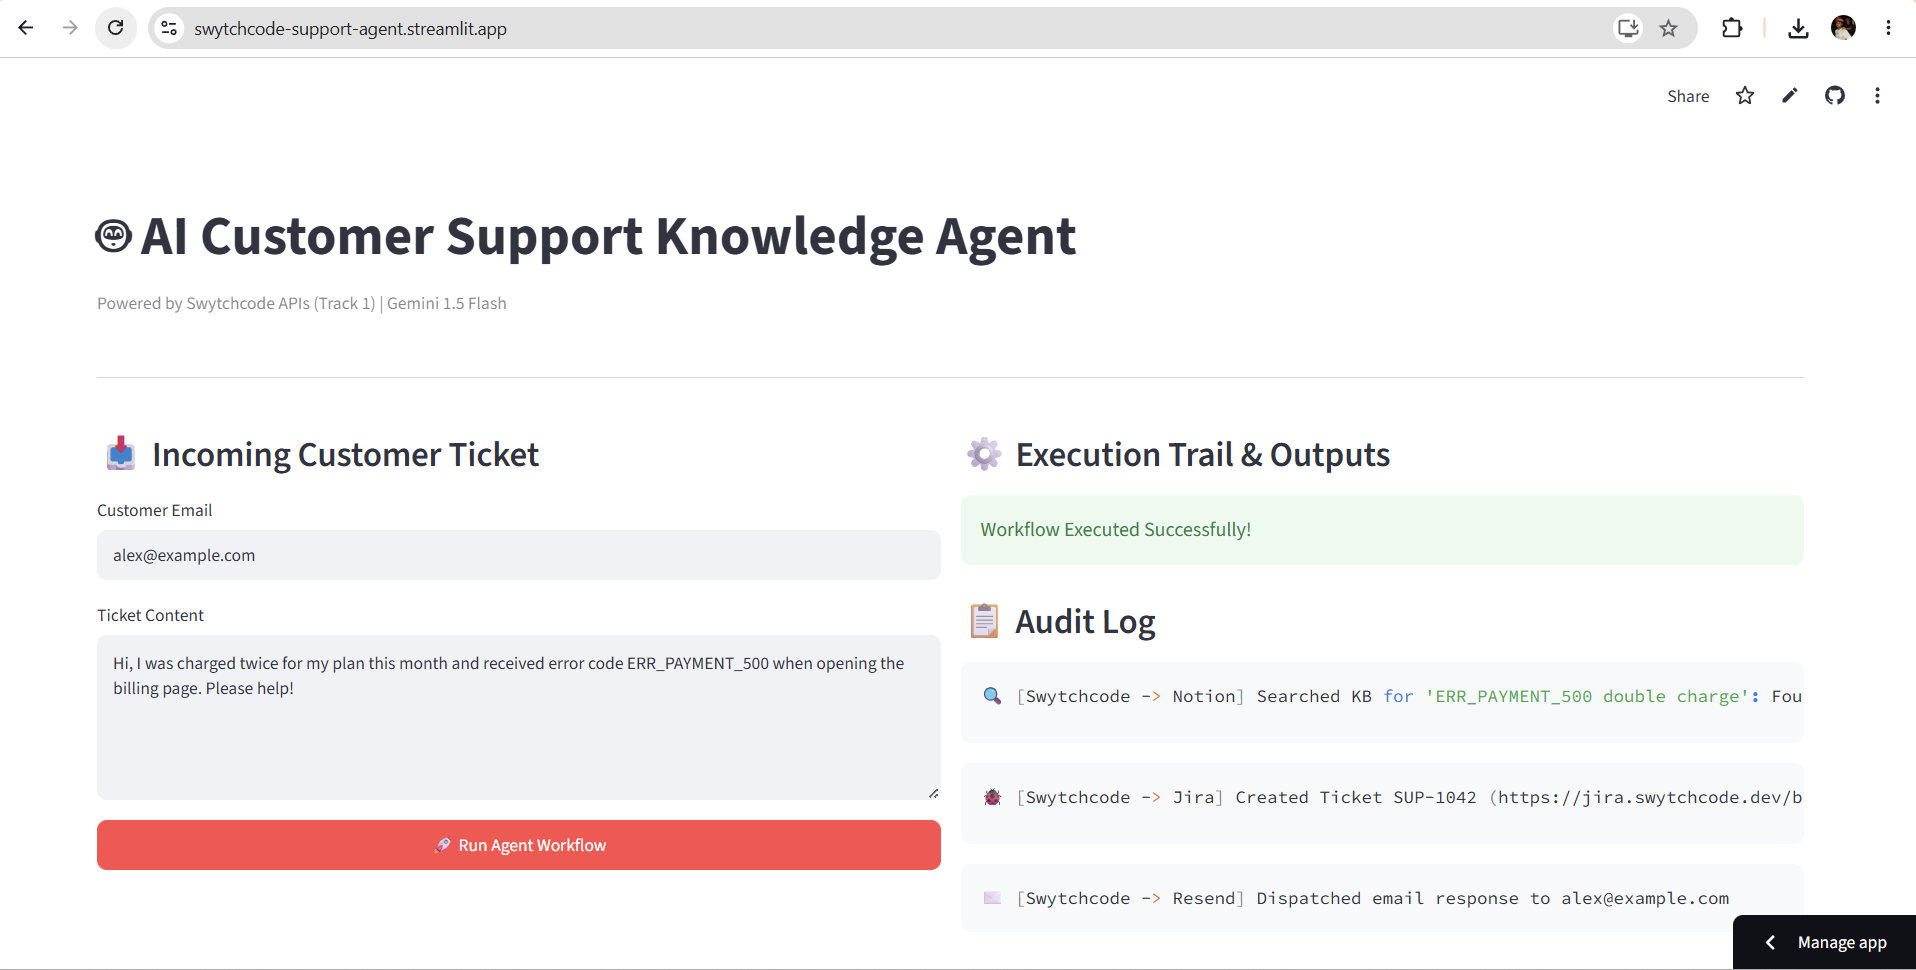Image resolution: width=1916 pixels, height=970 pixels.
Task: Focus the browser address bar URL
Action: point(350,29)
